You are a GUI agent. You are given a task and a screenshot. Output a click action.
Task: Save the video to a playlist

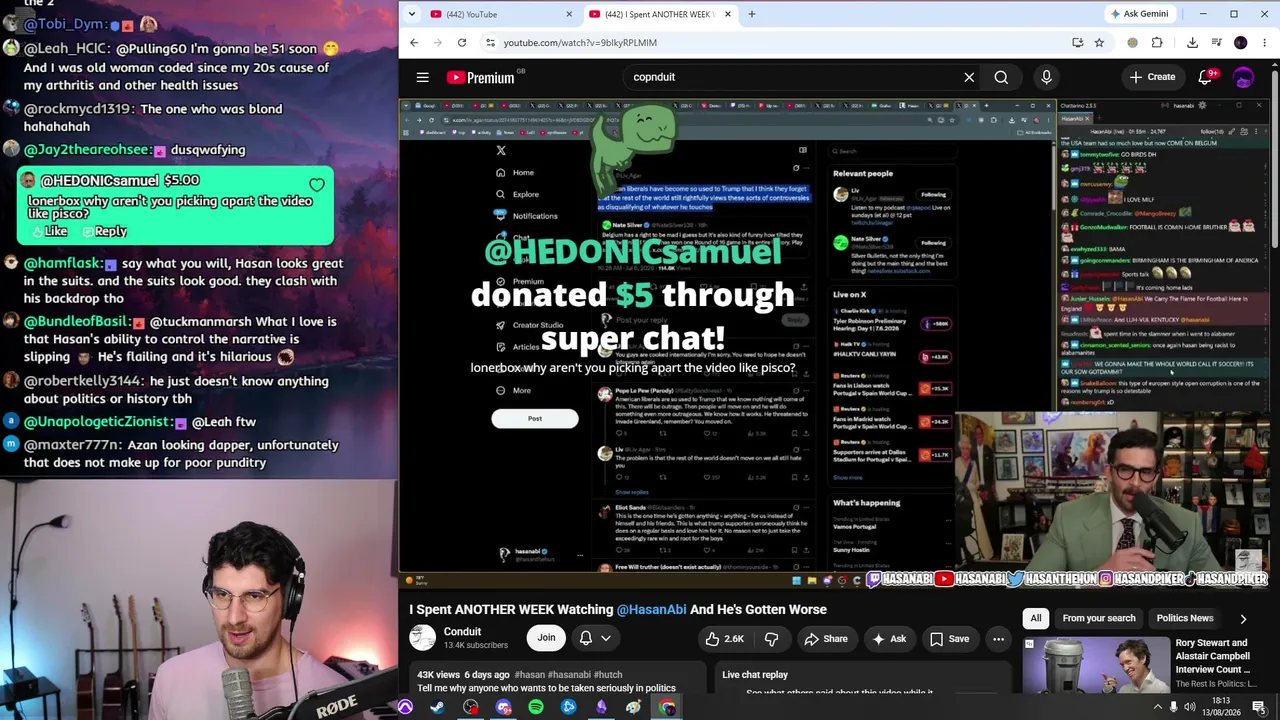tap(949, 639)
